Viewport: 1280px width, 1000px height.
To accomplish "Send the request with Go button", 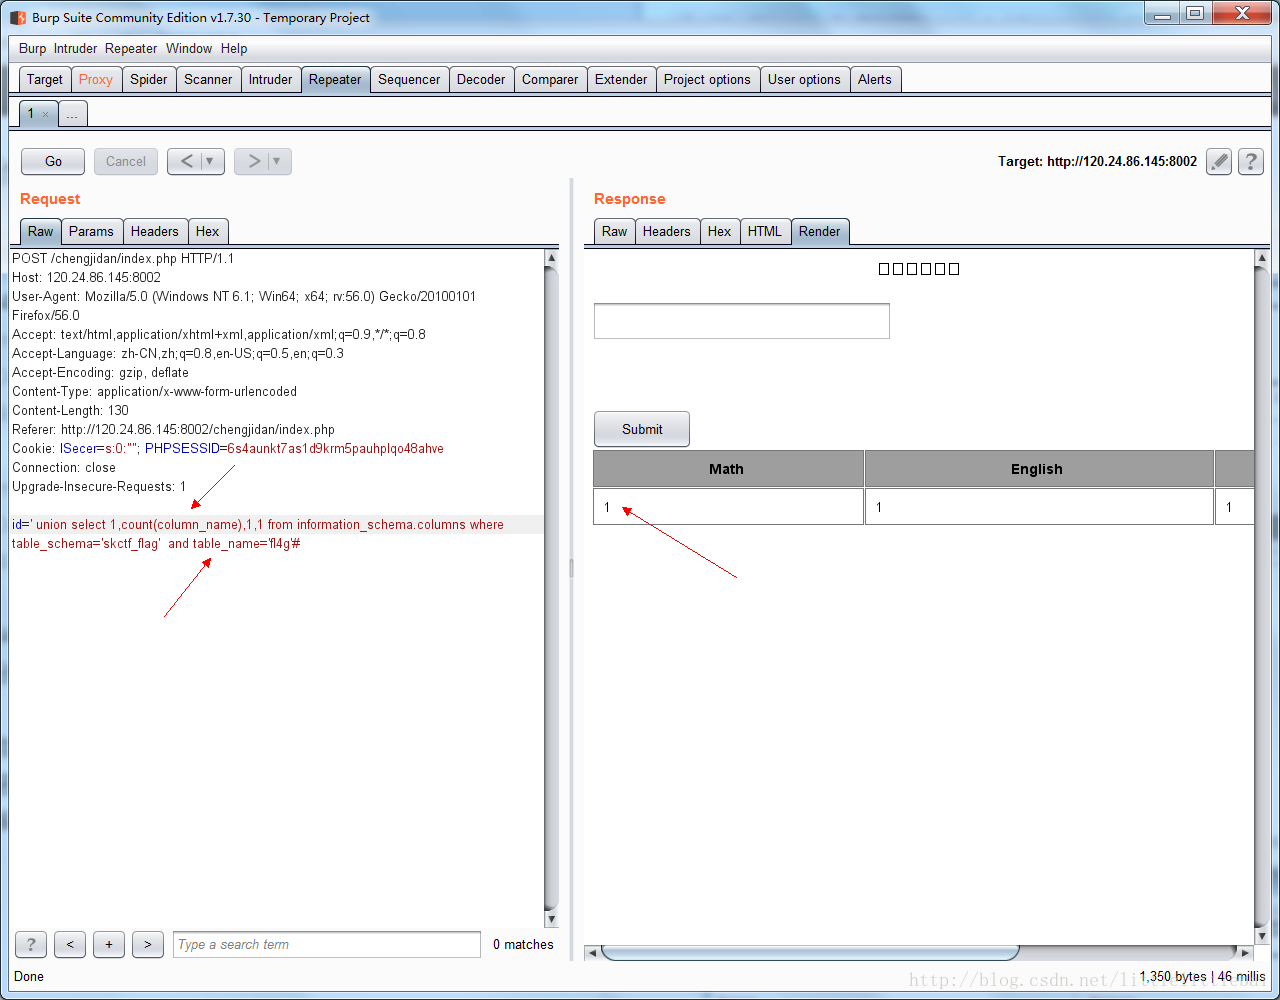I will [54, 161].
